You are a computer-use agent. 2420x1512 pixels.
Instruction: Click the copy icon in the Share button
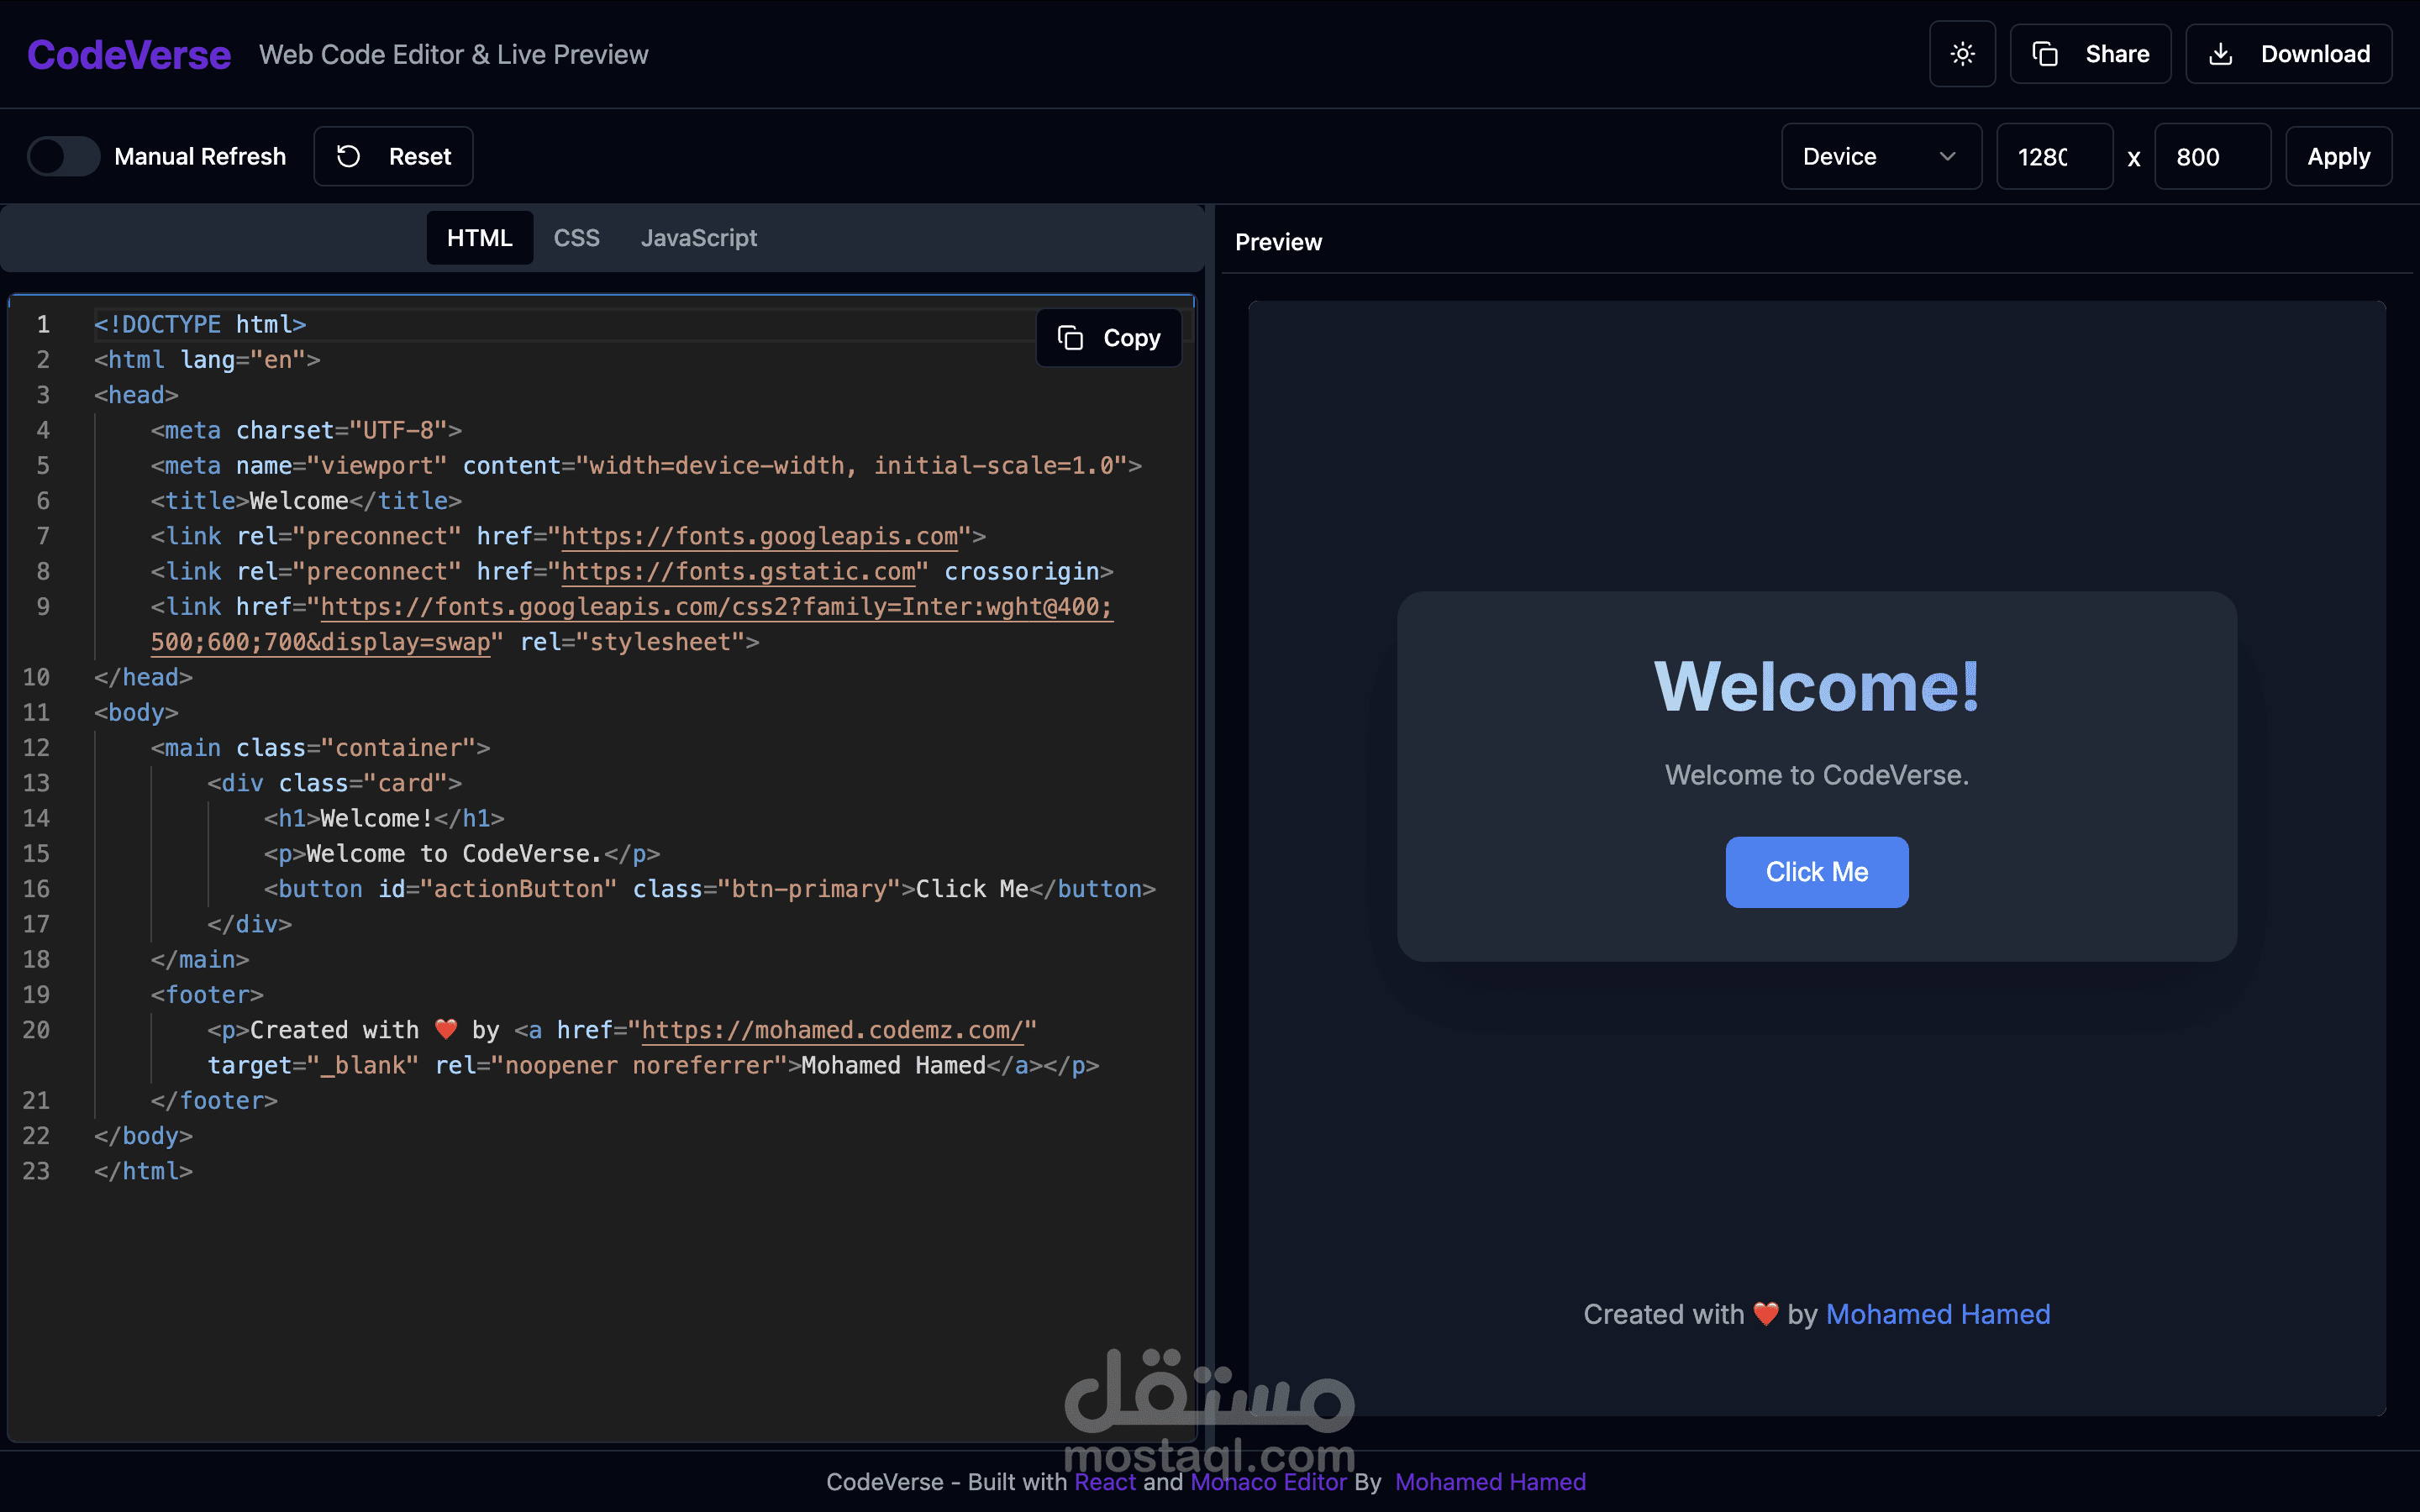pyautogui.click(x=2045, y=54)
